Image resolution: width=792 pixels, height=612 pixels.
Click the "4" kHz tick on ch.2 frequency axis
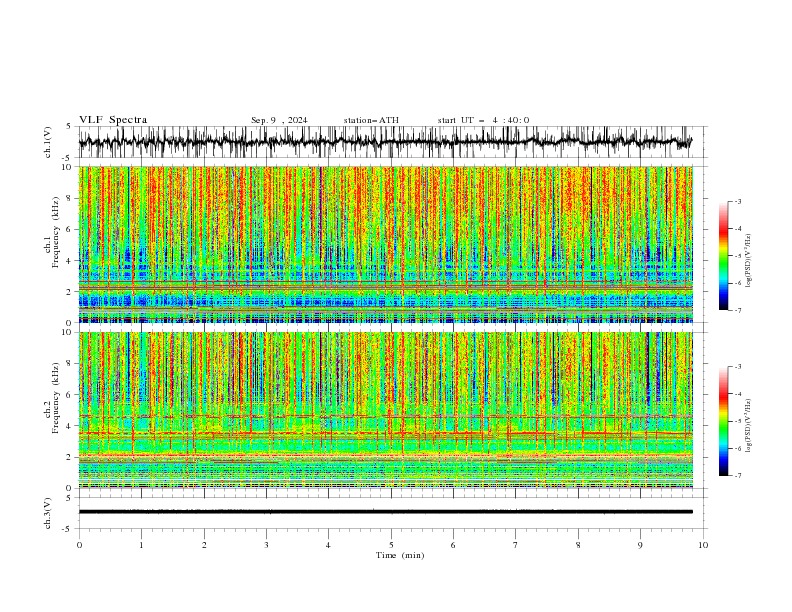[x=71, y=426]
